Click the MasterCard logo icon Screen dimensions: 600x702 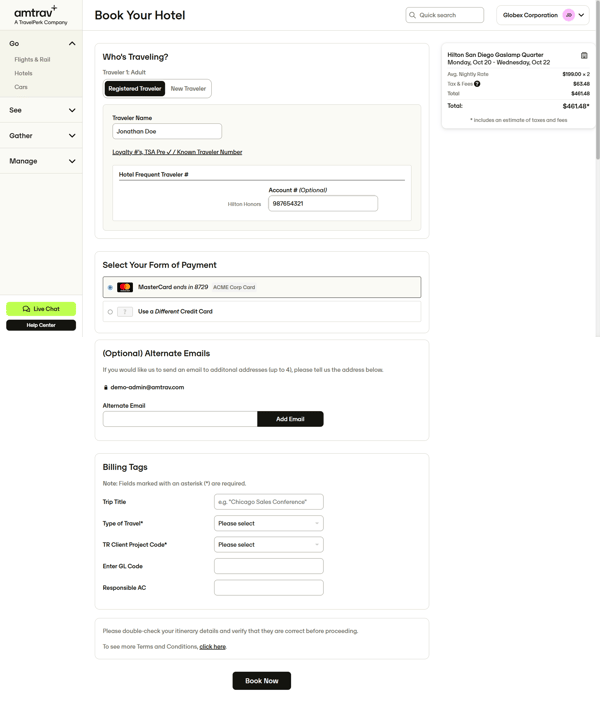point(125,287)
